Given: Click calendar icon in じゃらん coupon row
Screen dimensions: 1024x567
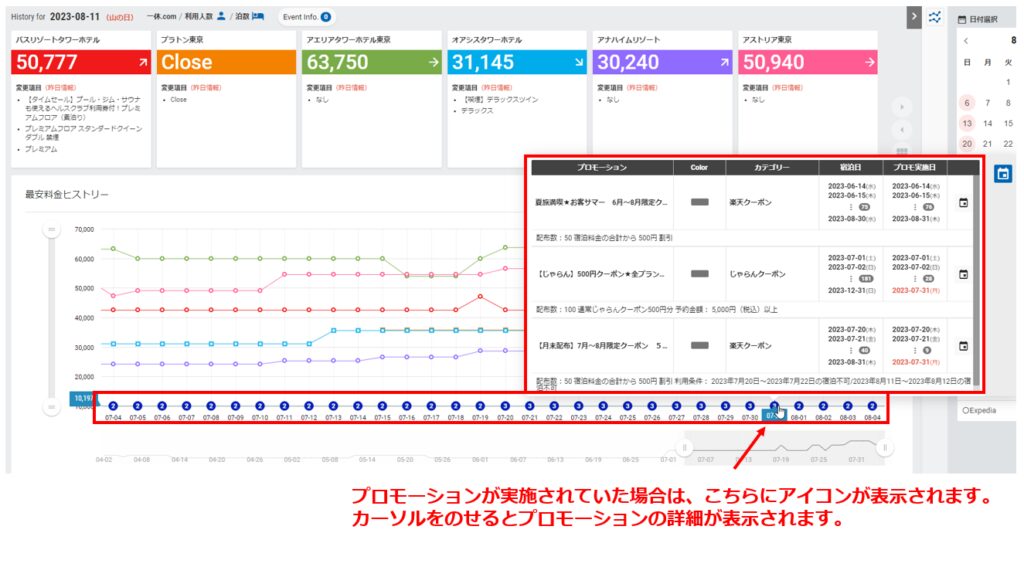Looking at the screenshot, I should pyautogui.click(x=963, y=274).
